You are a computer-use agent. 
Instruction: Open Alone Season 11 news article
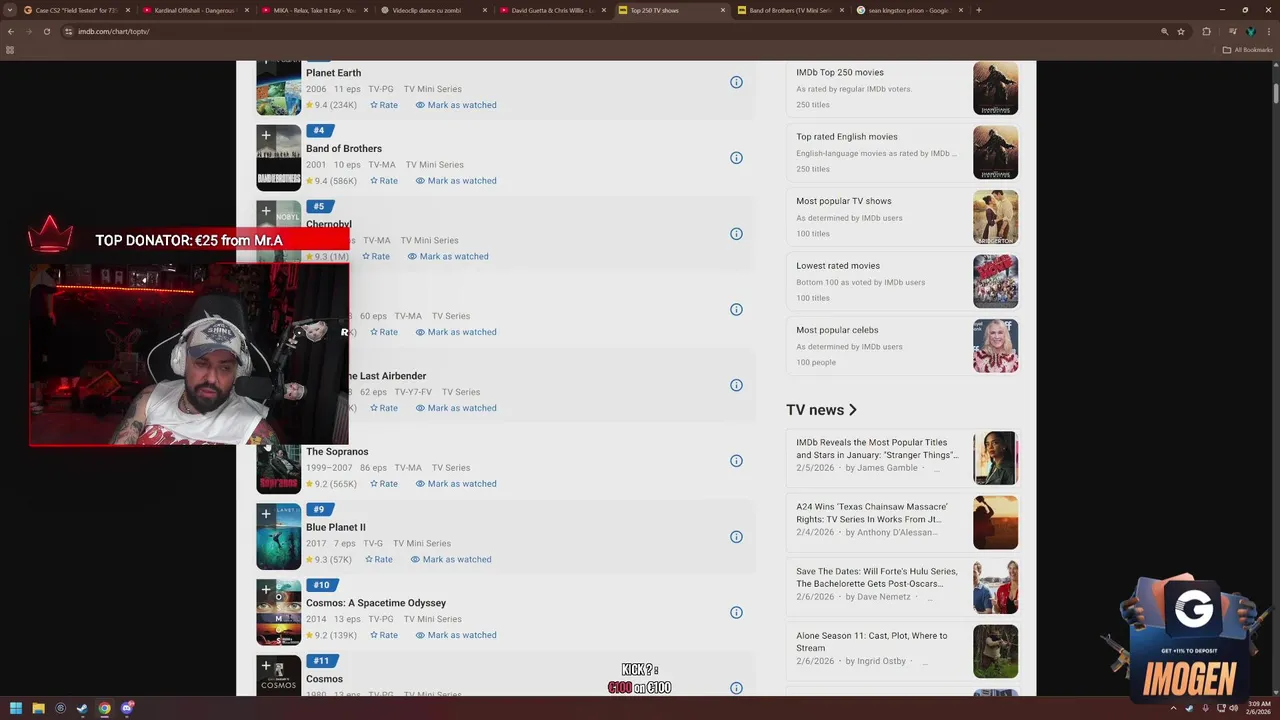click(x=872, y=642)
